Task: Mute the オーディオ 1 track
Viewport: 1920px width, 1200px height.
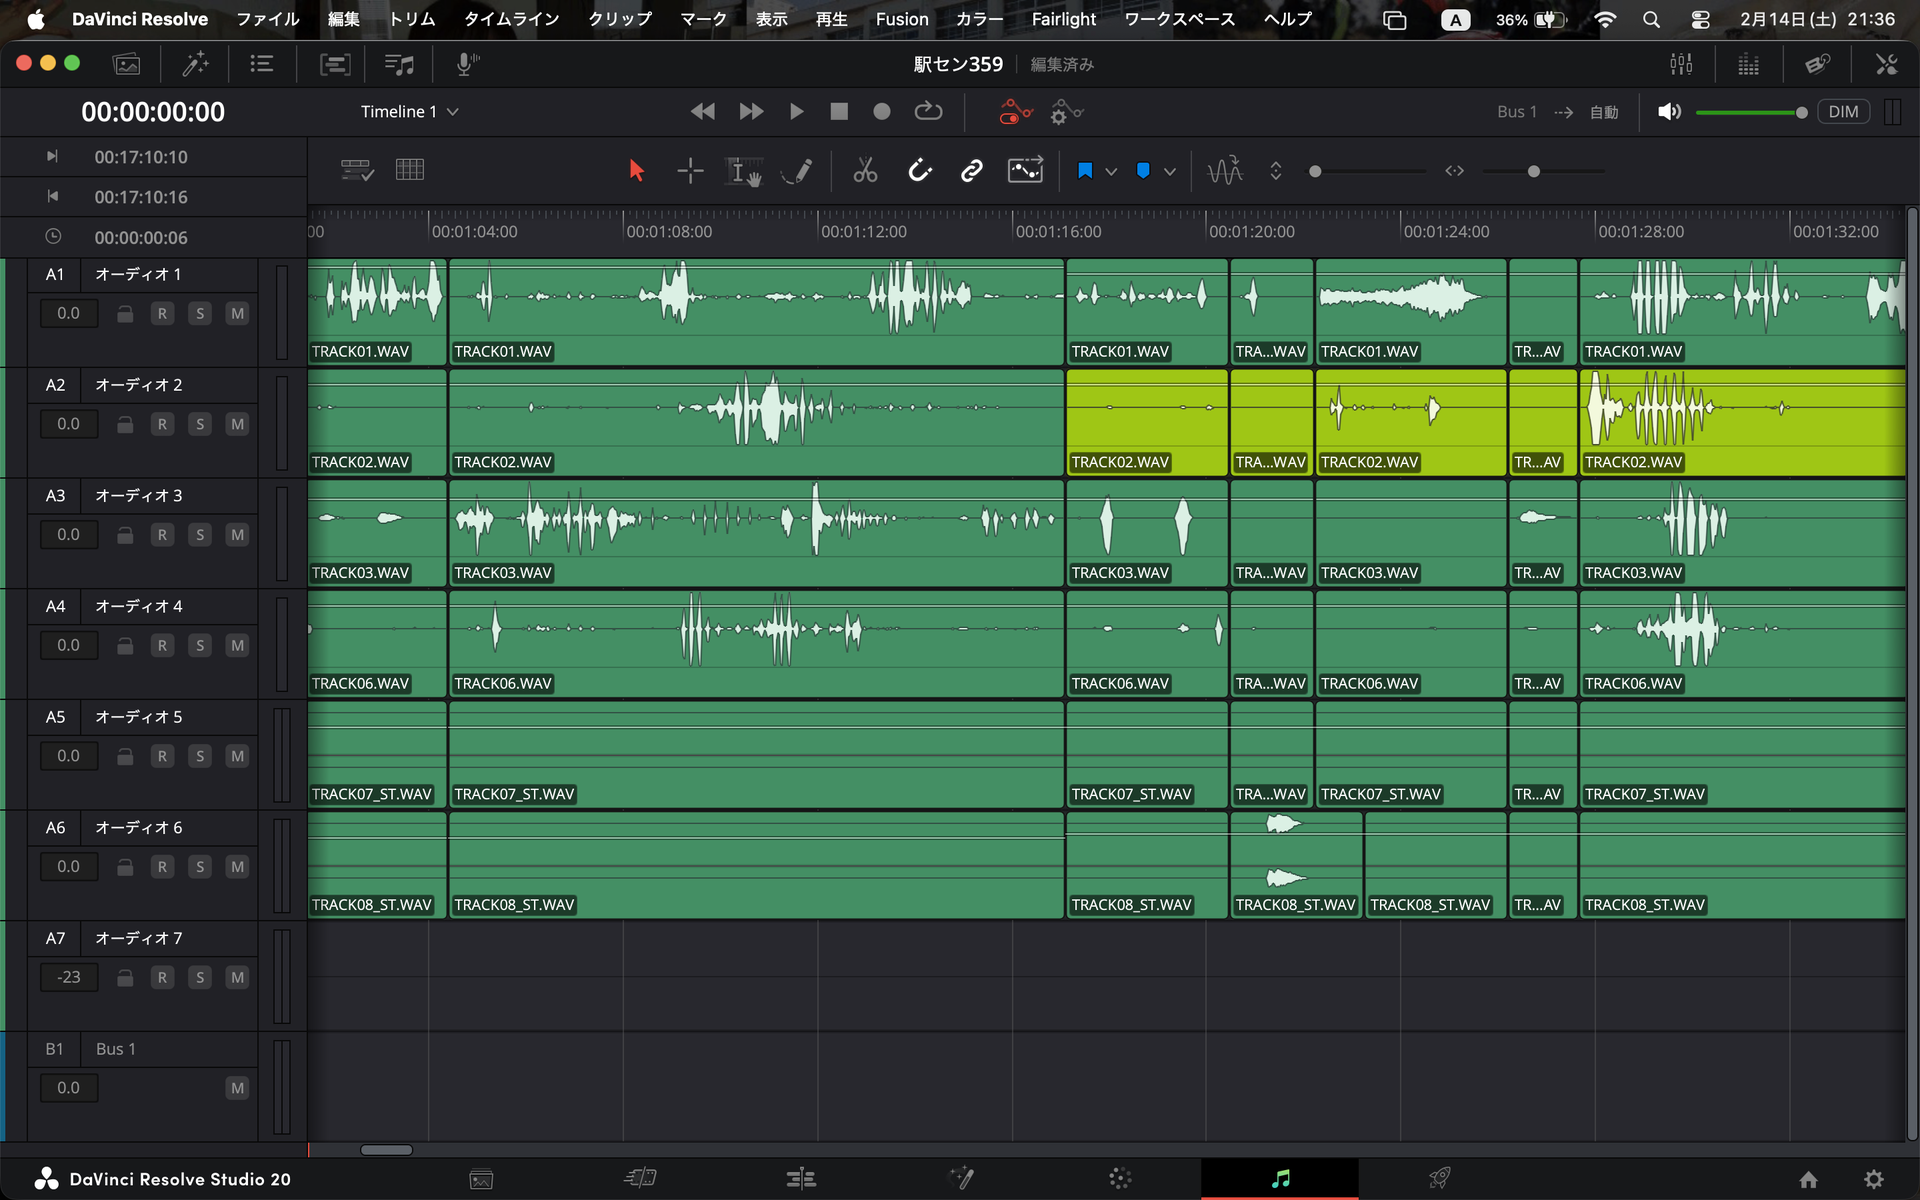Action: tap(237, 314)
